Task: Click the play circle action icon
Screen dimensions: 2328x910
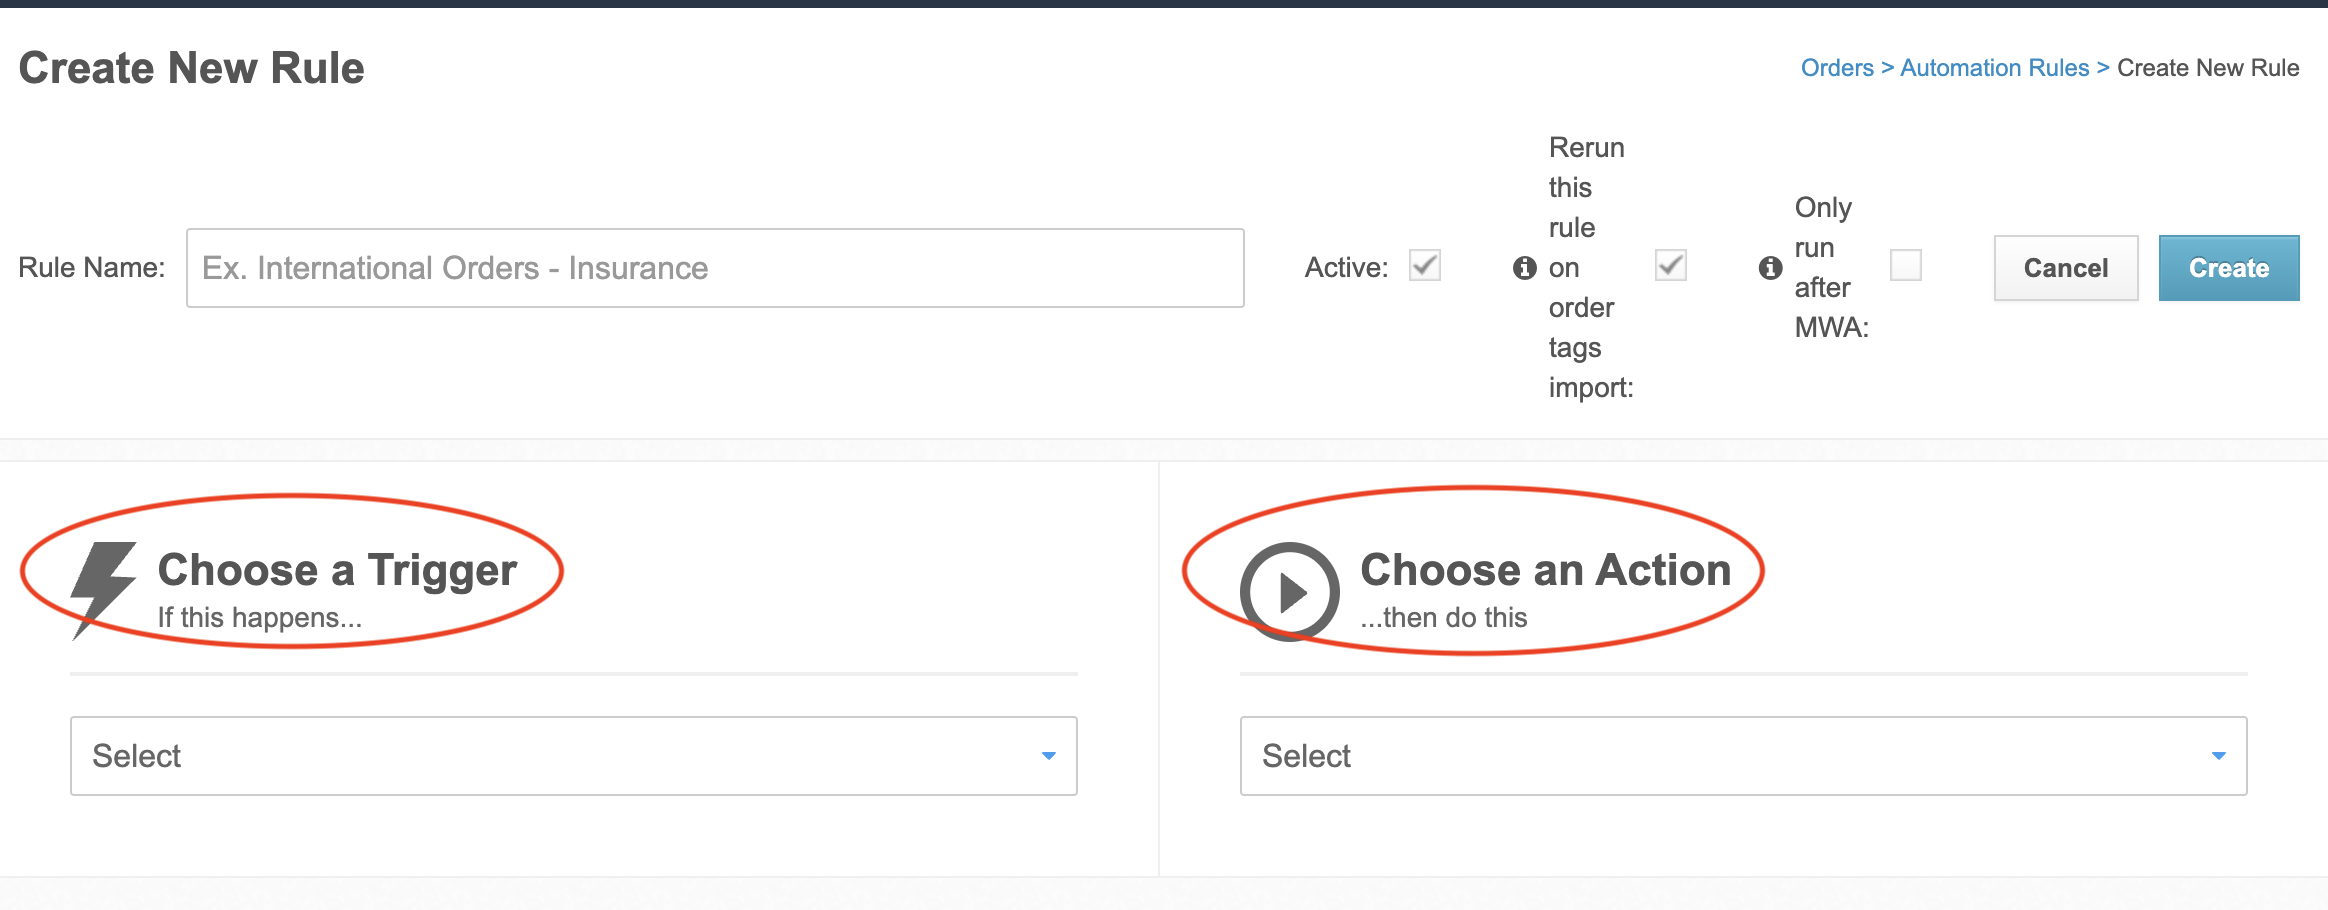Action: click(1290, 592)
